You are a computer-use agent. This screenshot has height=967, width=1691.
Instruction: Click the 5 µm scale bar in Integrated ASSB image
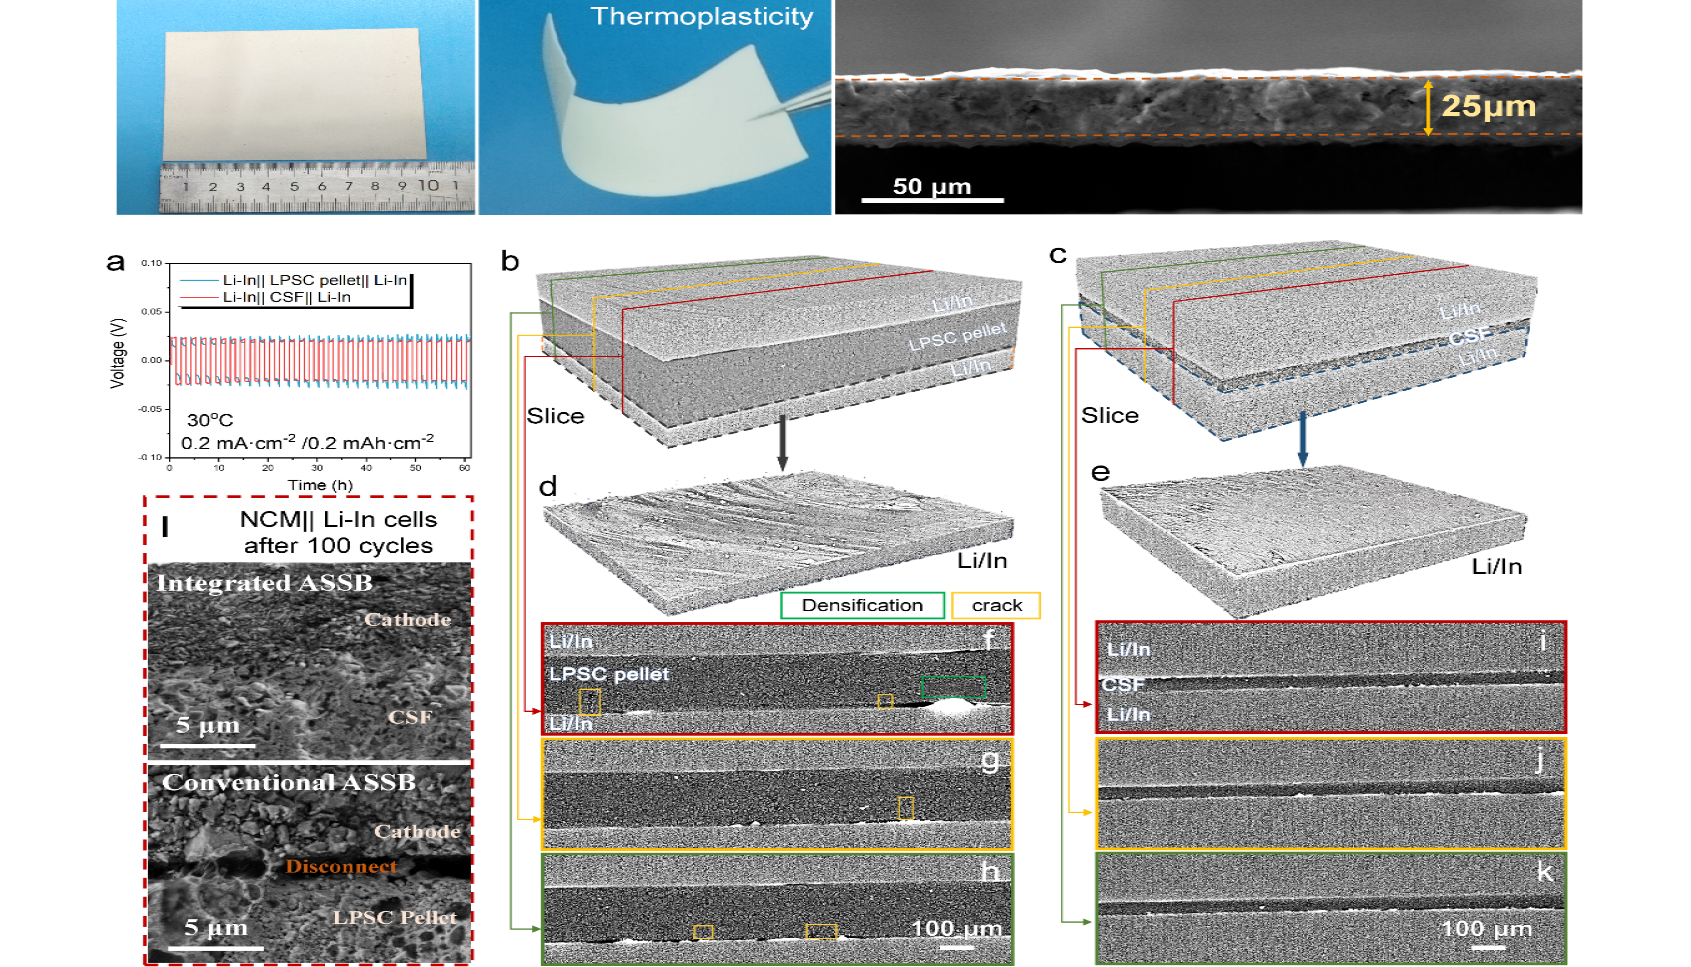coord(208,745)
